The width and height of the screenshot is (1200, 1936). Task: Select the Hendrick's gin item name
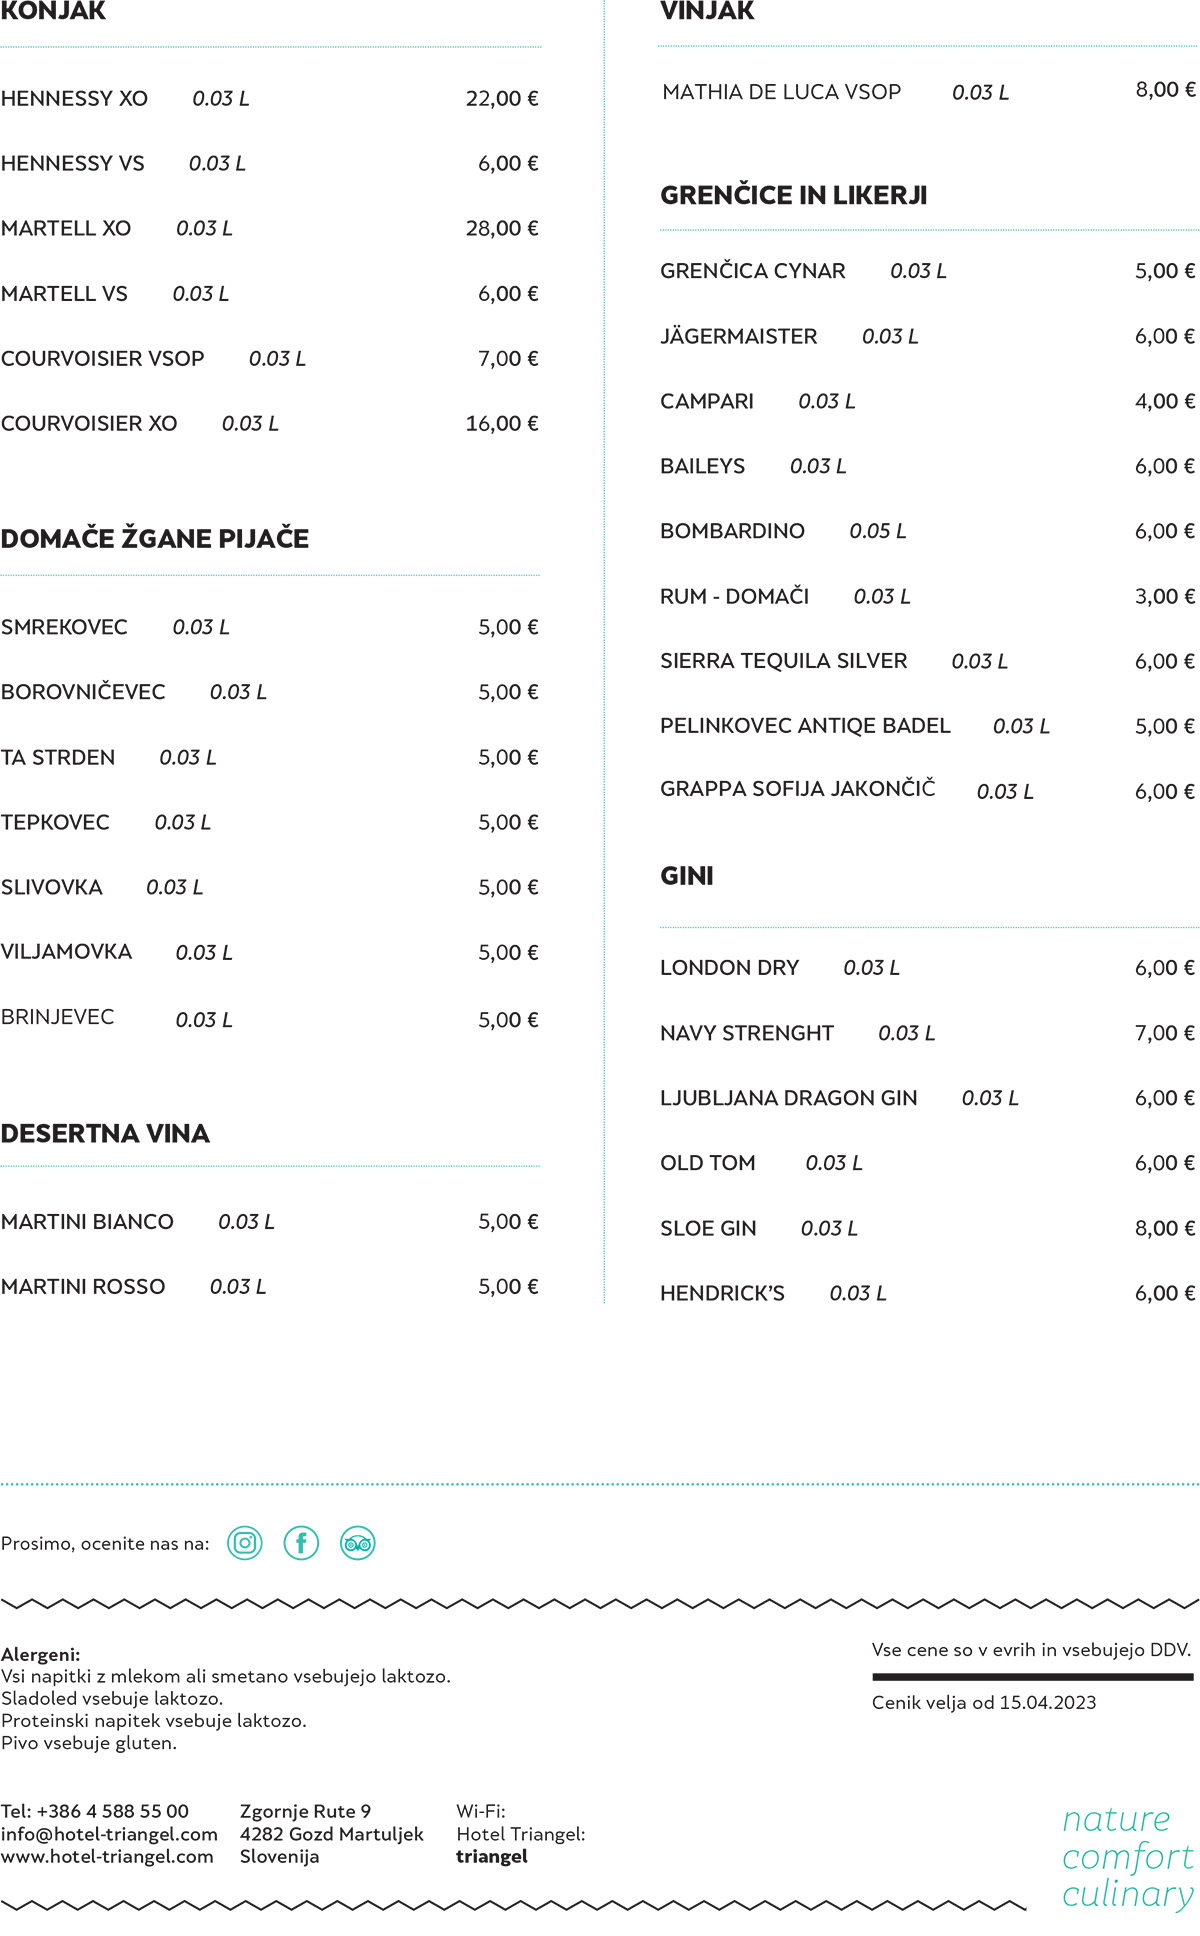723,1294
